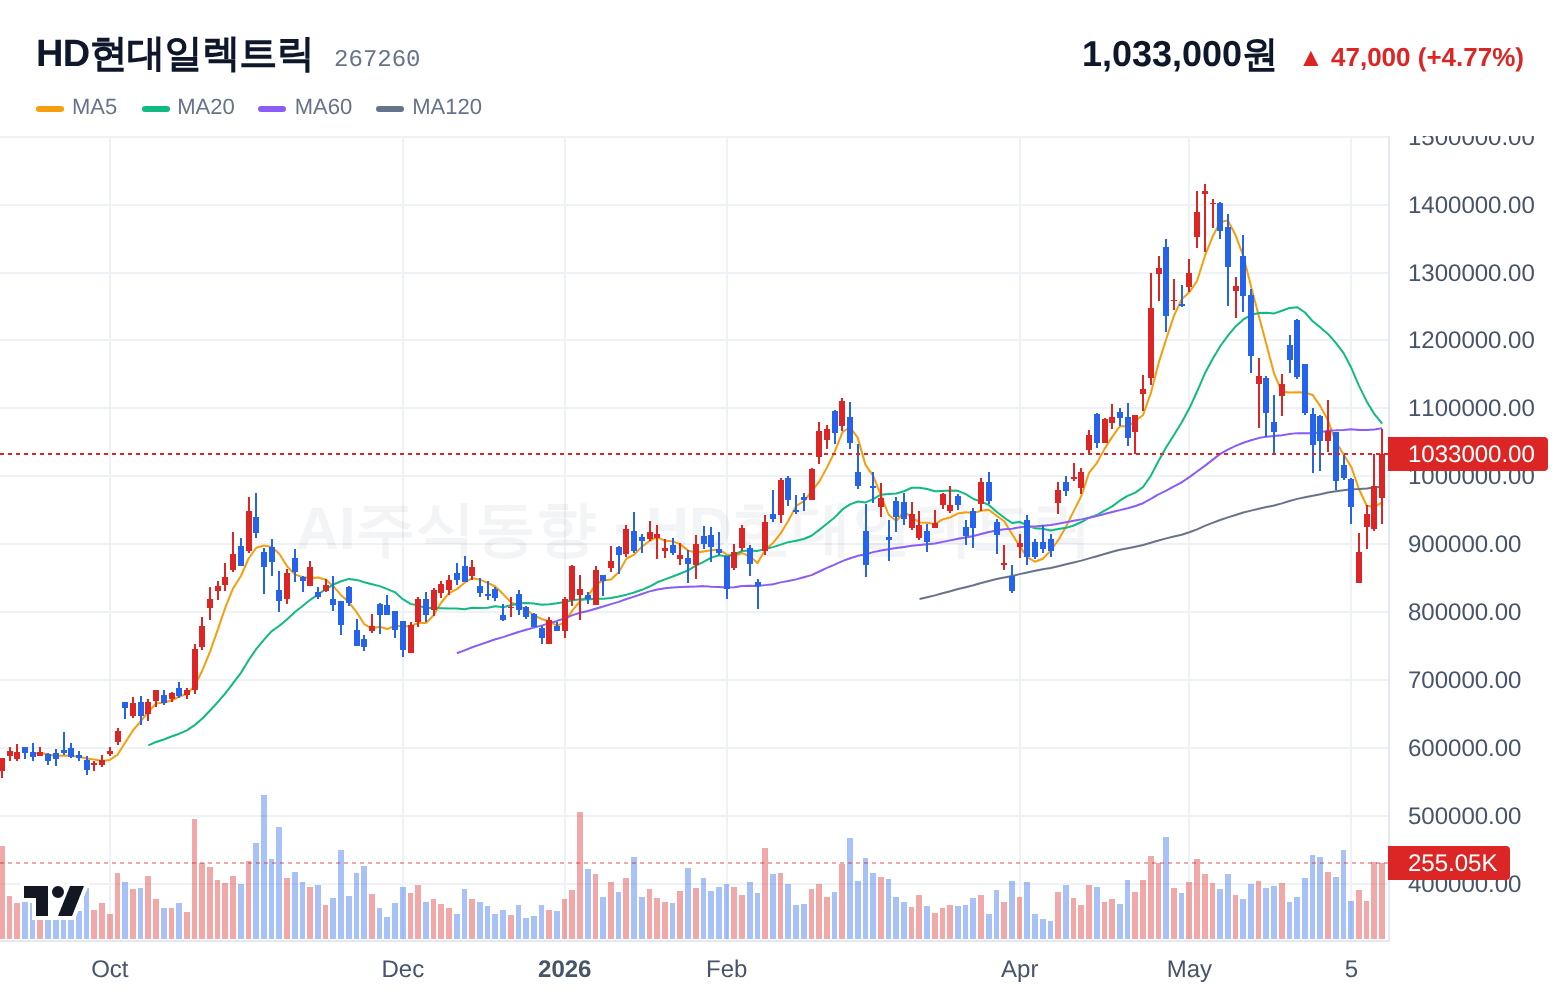Click the 700000.00 price axis label
This screenshot has height=996, width=1560.
click(1464, 680)
